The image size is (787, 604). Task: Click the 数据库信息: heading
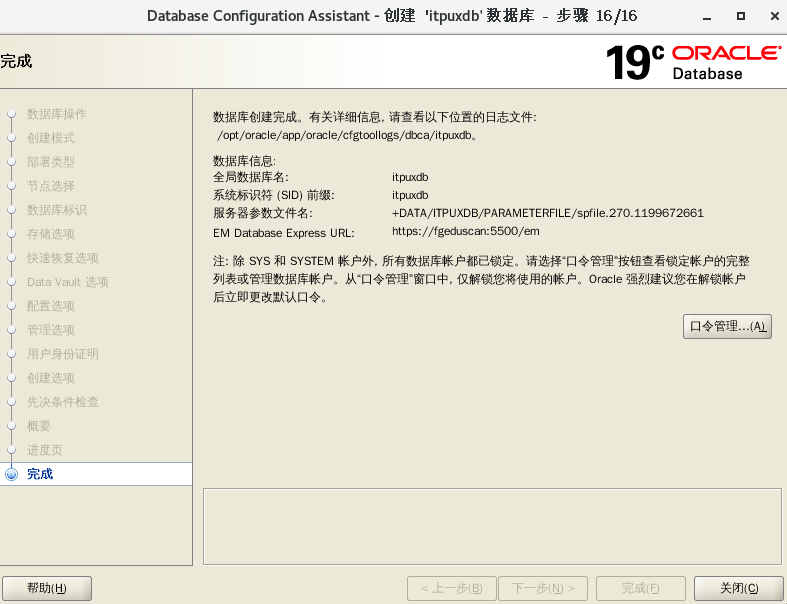click(x=244, y=161)
